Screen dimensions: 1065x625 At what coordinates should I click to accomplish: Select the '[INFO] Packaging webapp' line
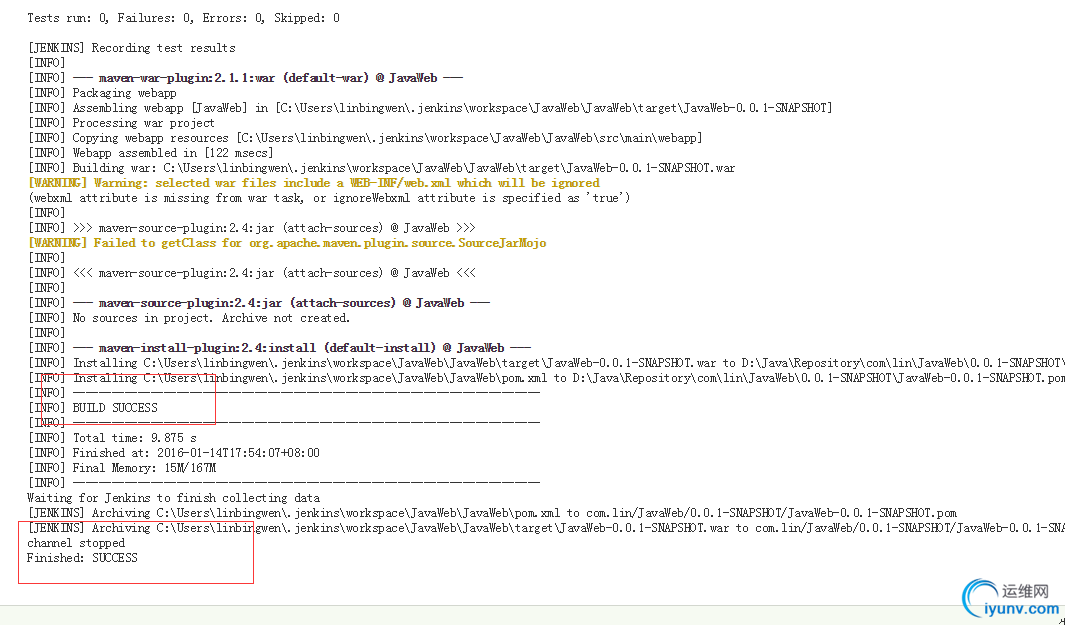point(102,93)
